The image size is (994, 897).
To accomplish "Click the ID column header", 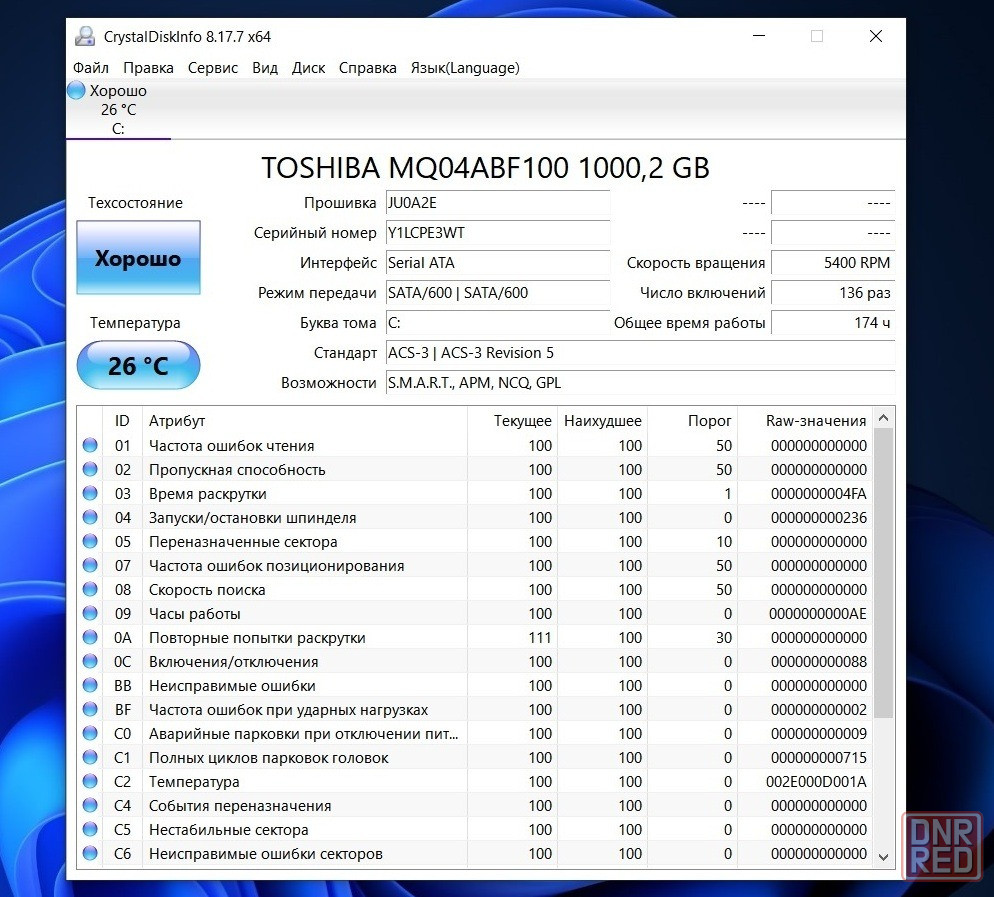I will (122, 420).
